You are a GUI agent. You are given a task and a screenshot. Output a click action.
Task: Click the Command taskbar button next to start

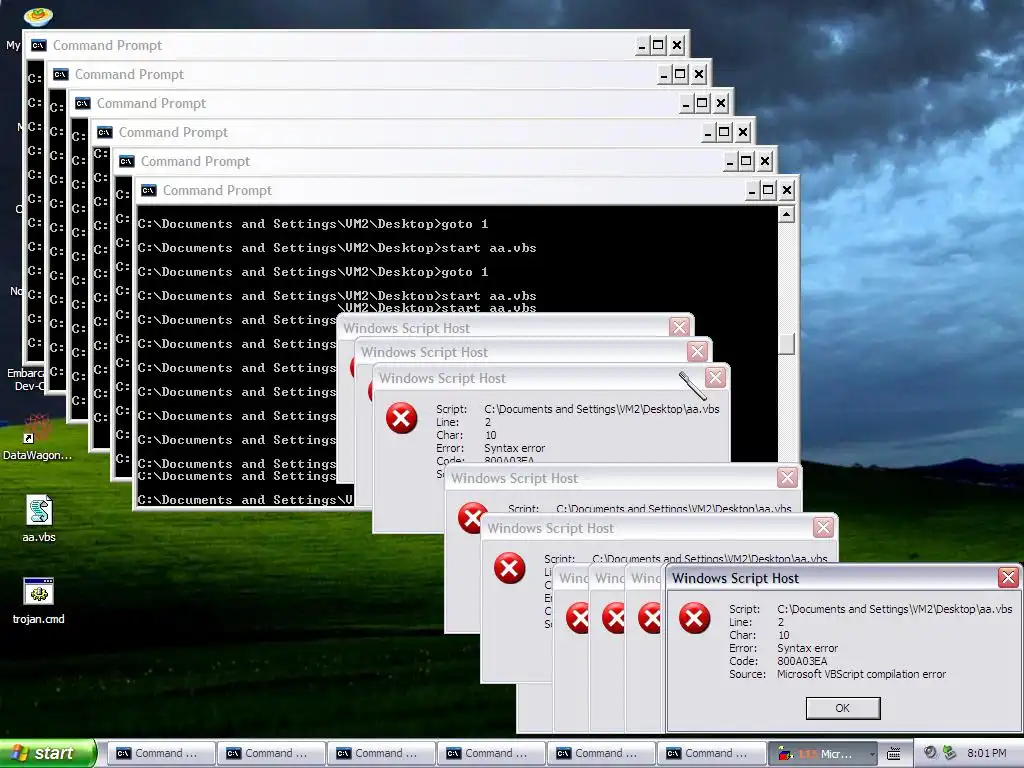[160, 754]
